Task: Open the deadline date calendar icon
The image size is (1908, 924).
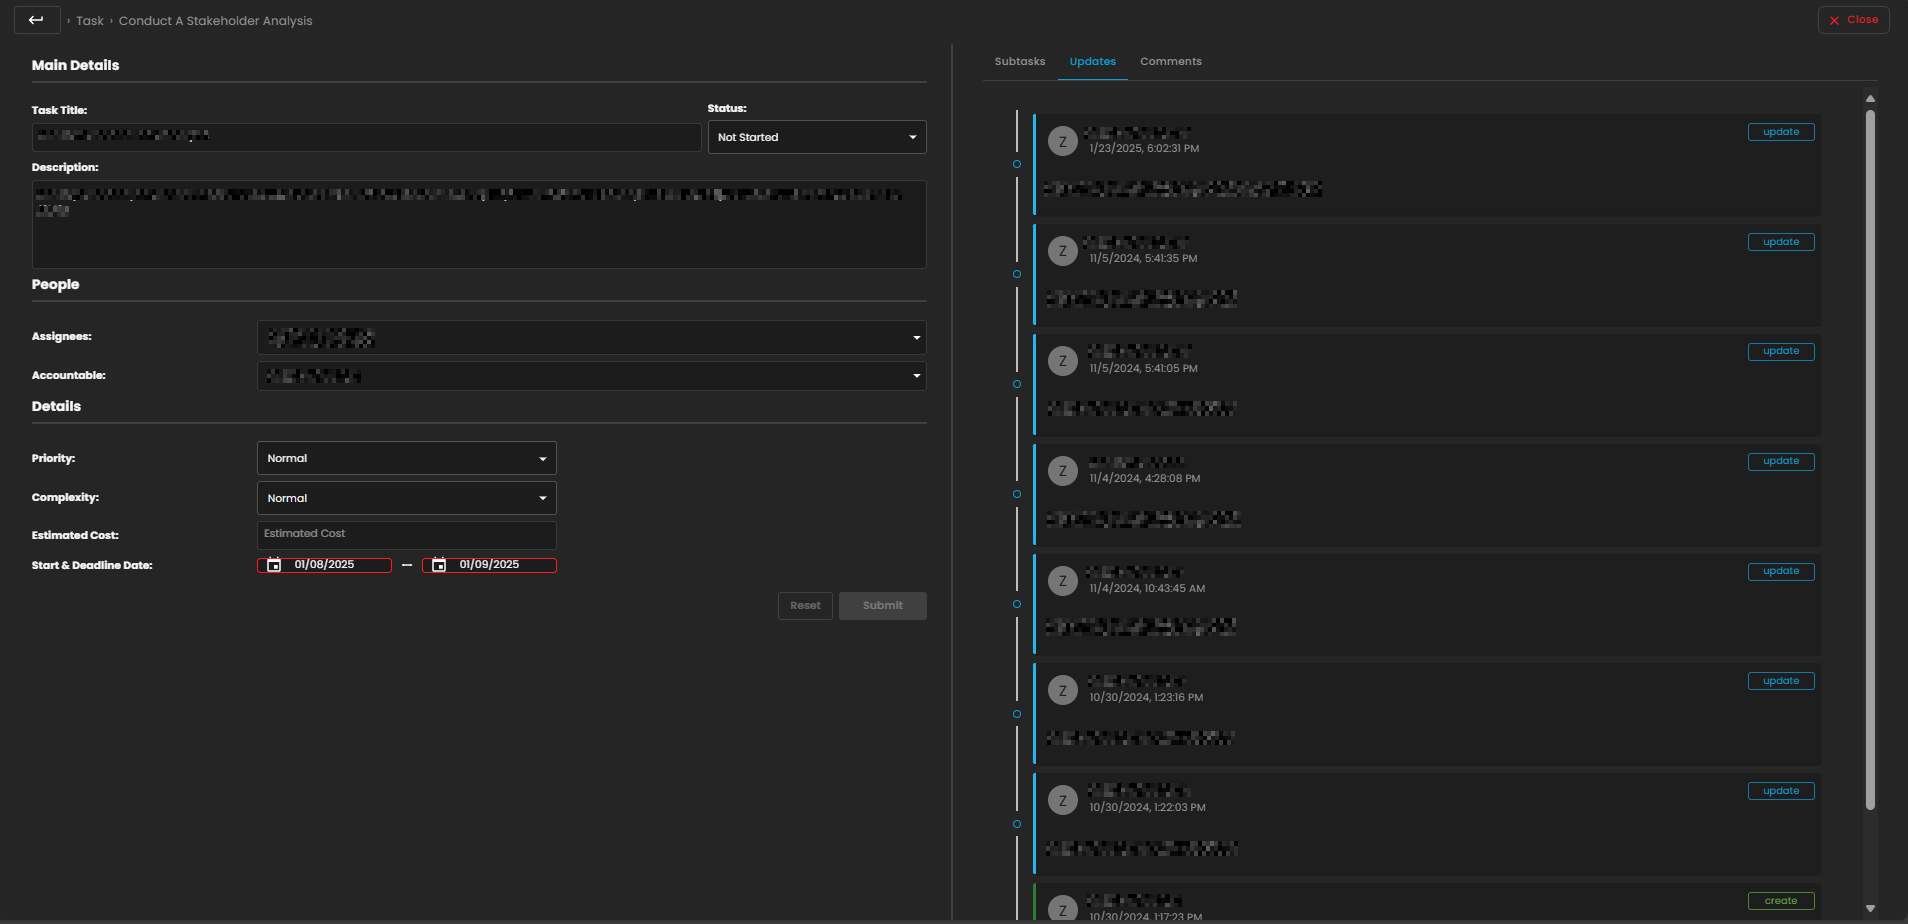Action: 439,565
